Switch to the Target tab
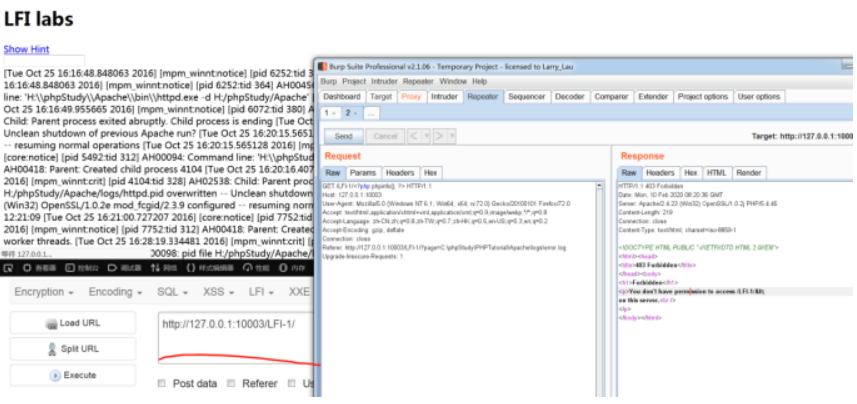 click(x=381, y=97)
